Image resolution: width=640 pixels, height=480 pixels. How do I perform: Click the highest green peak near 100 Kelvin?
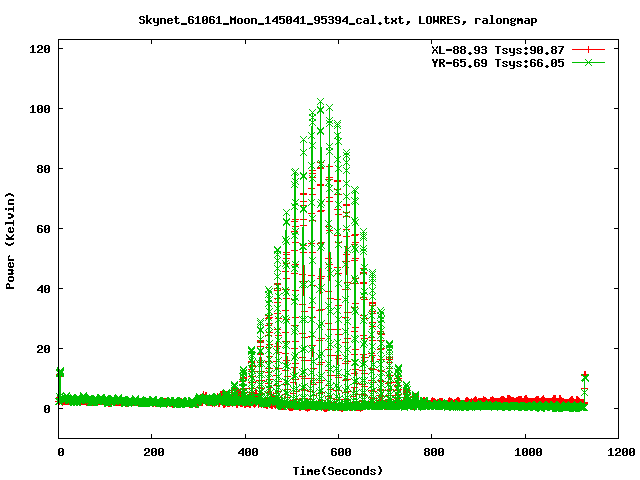pyautogui.click(x=320, y=102)
